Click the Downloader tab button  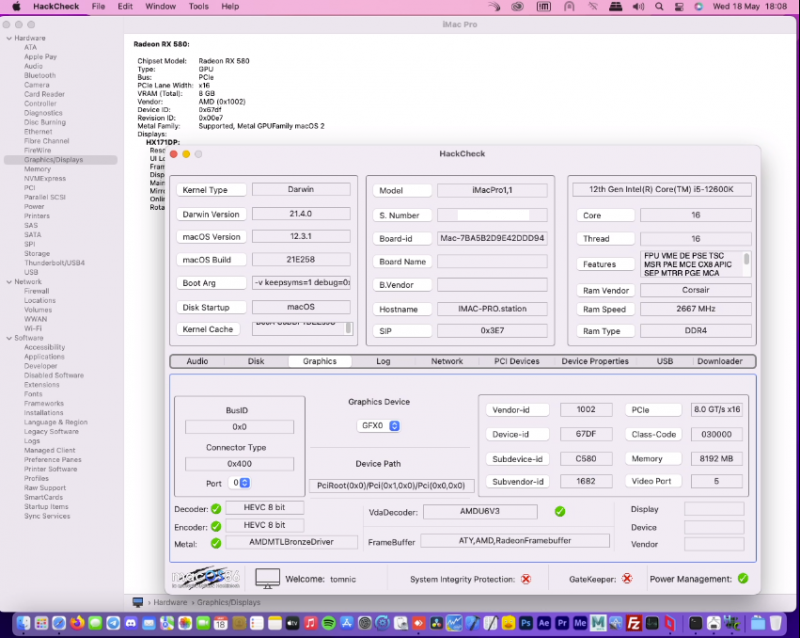click(x=720, y=361)
